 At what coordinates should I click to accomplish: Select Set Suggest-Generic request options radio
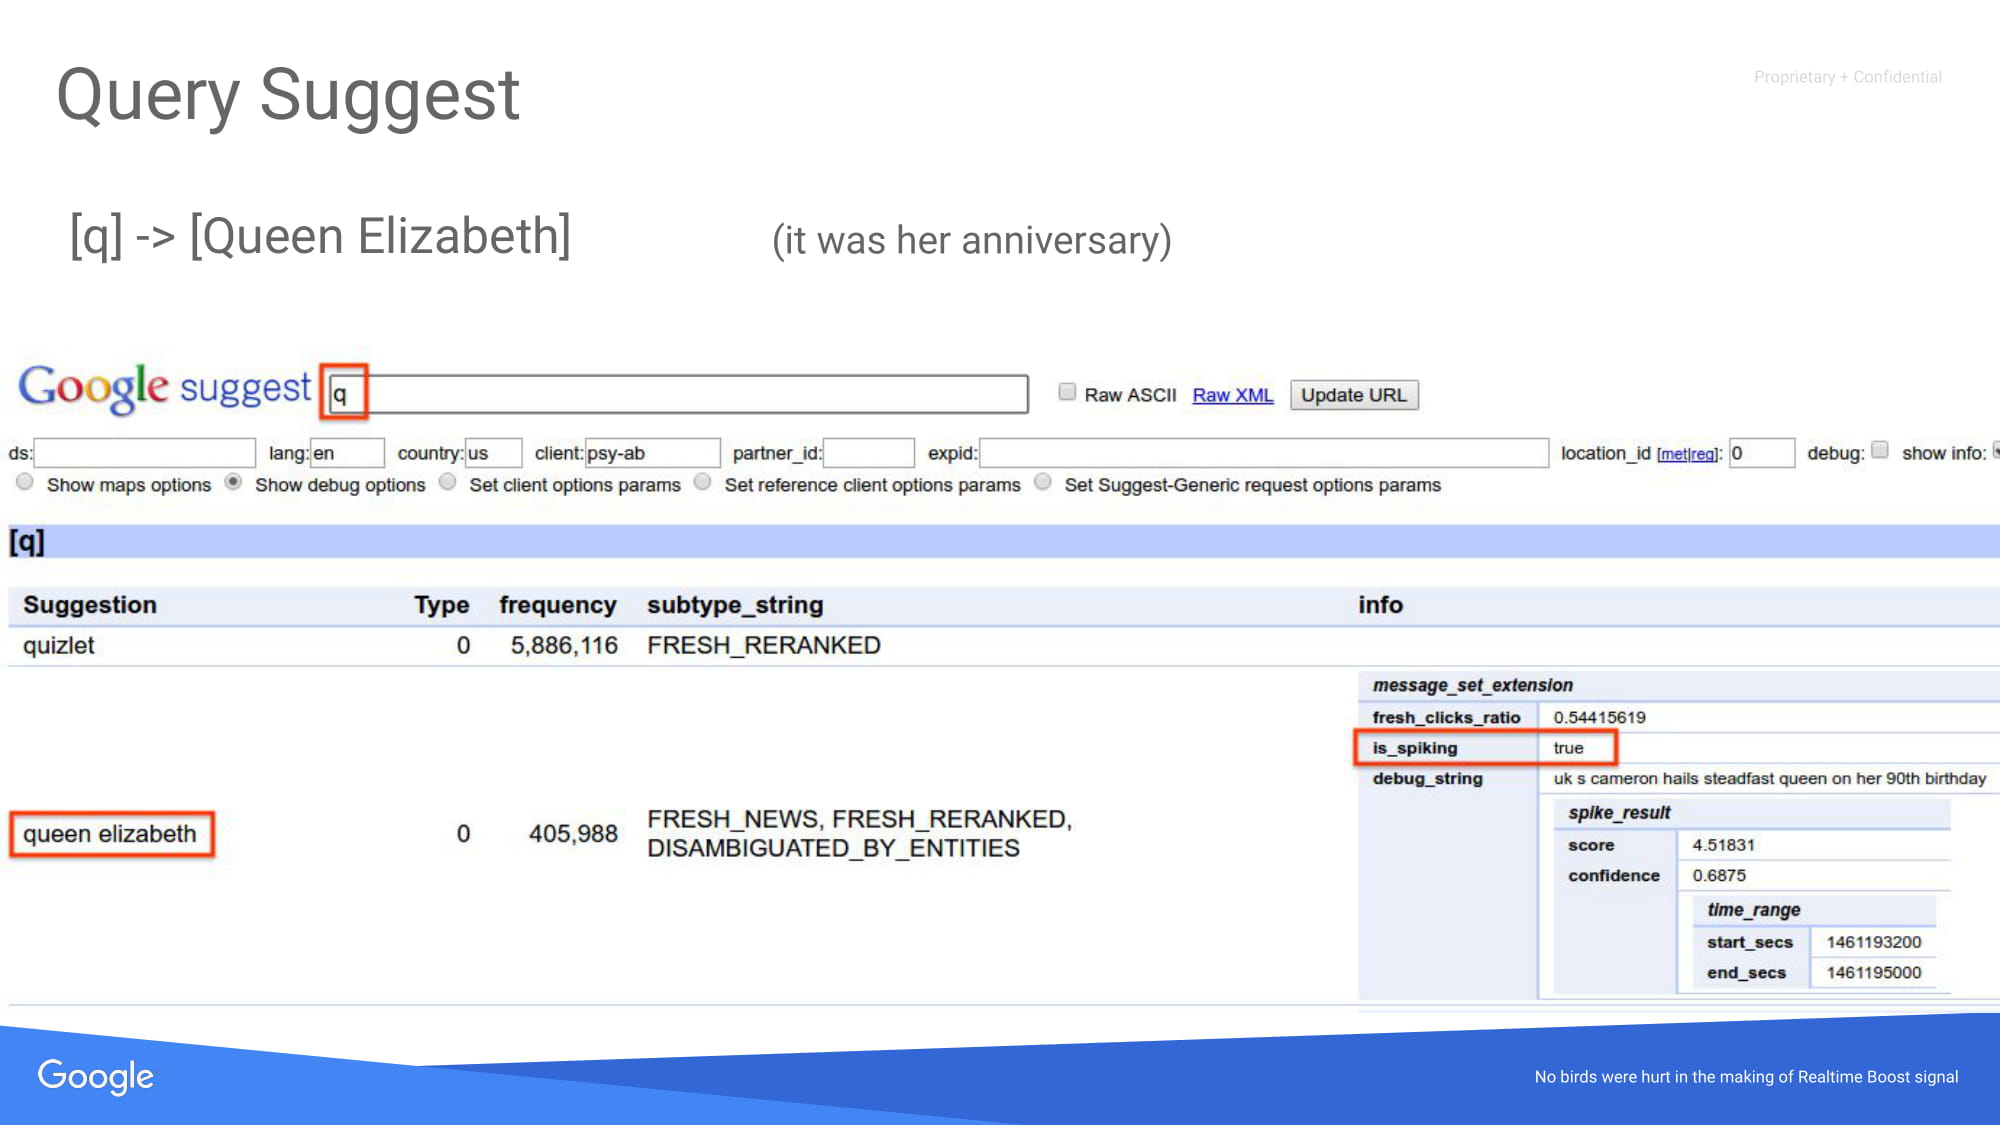tap(1043, 482)
